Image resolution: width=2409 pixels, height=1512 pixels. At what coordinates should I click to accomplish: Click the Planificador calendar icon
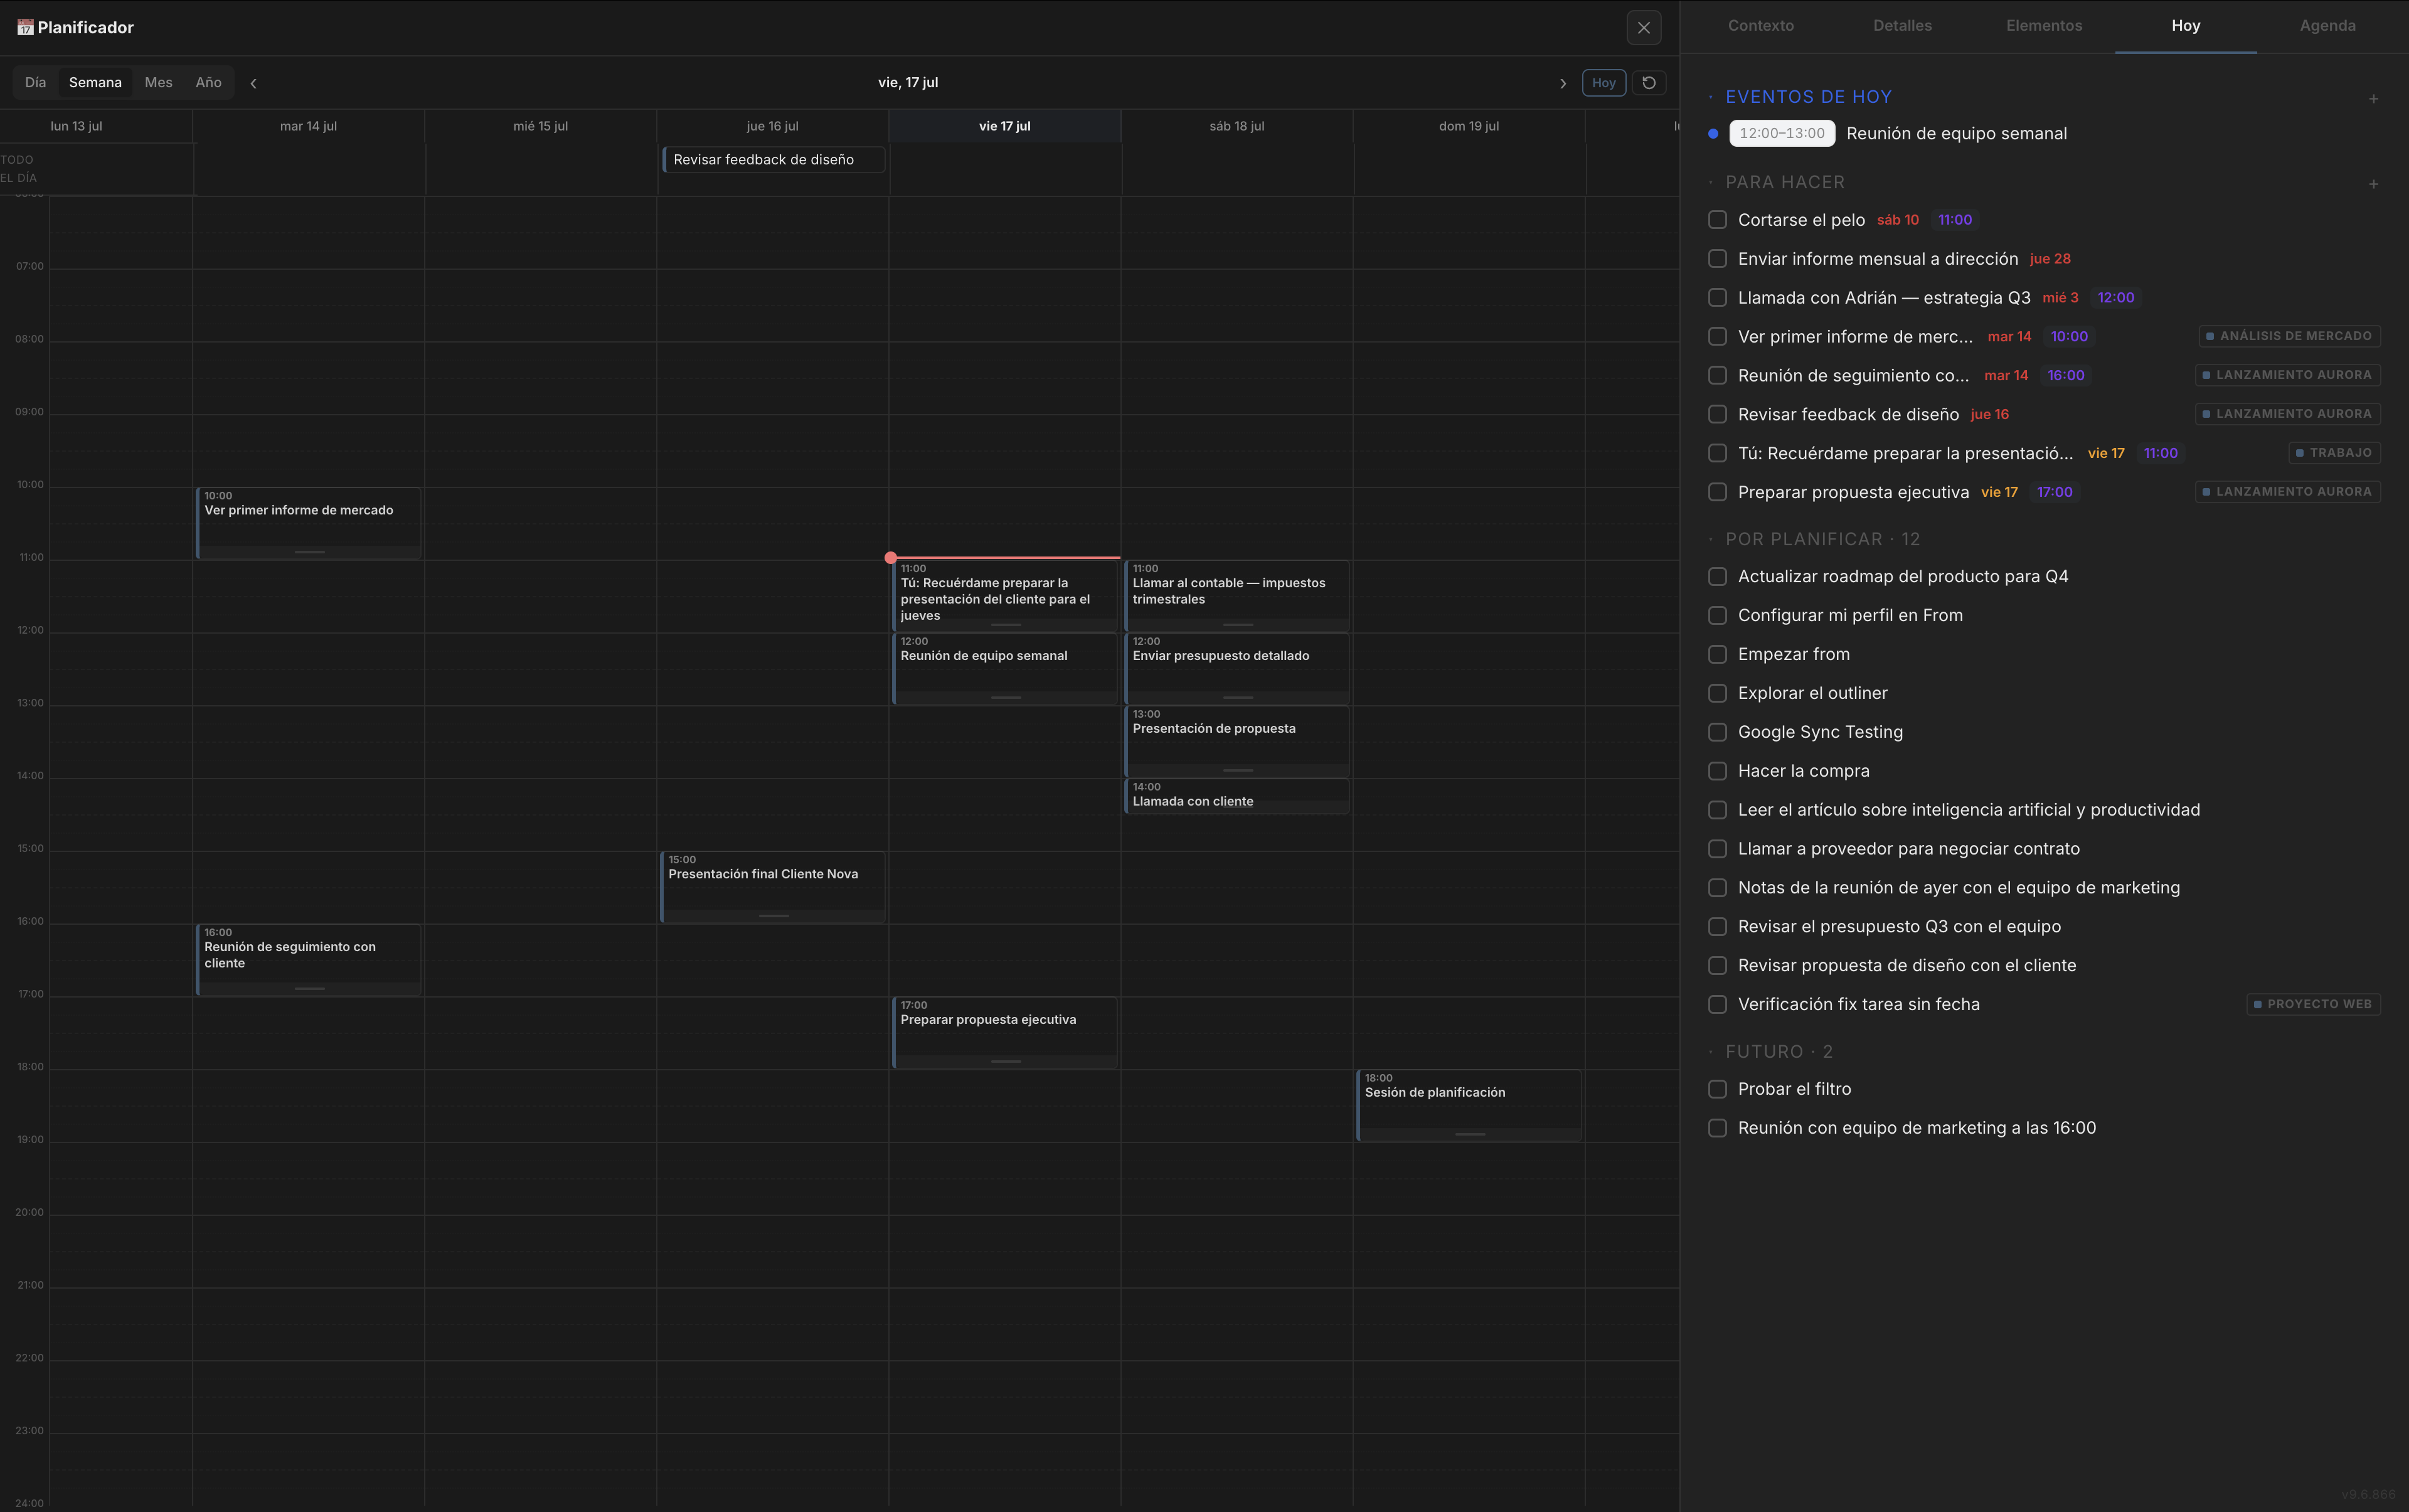25,27
